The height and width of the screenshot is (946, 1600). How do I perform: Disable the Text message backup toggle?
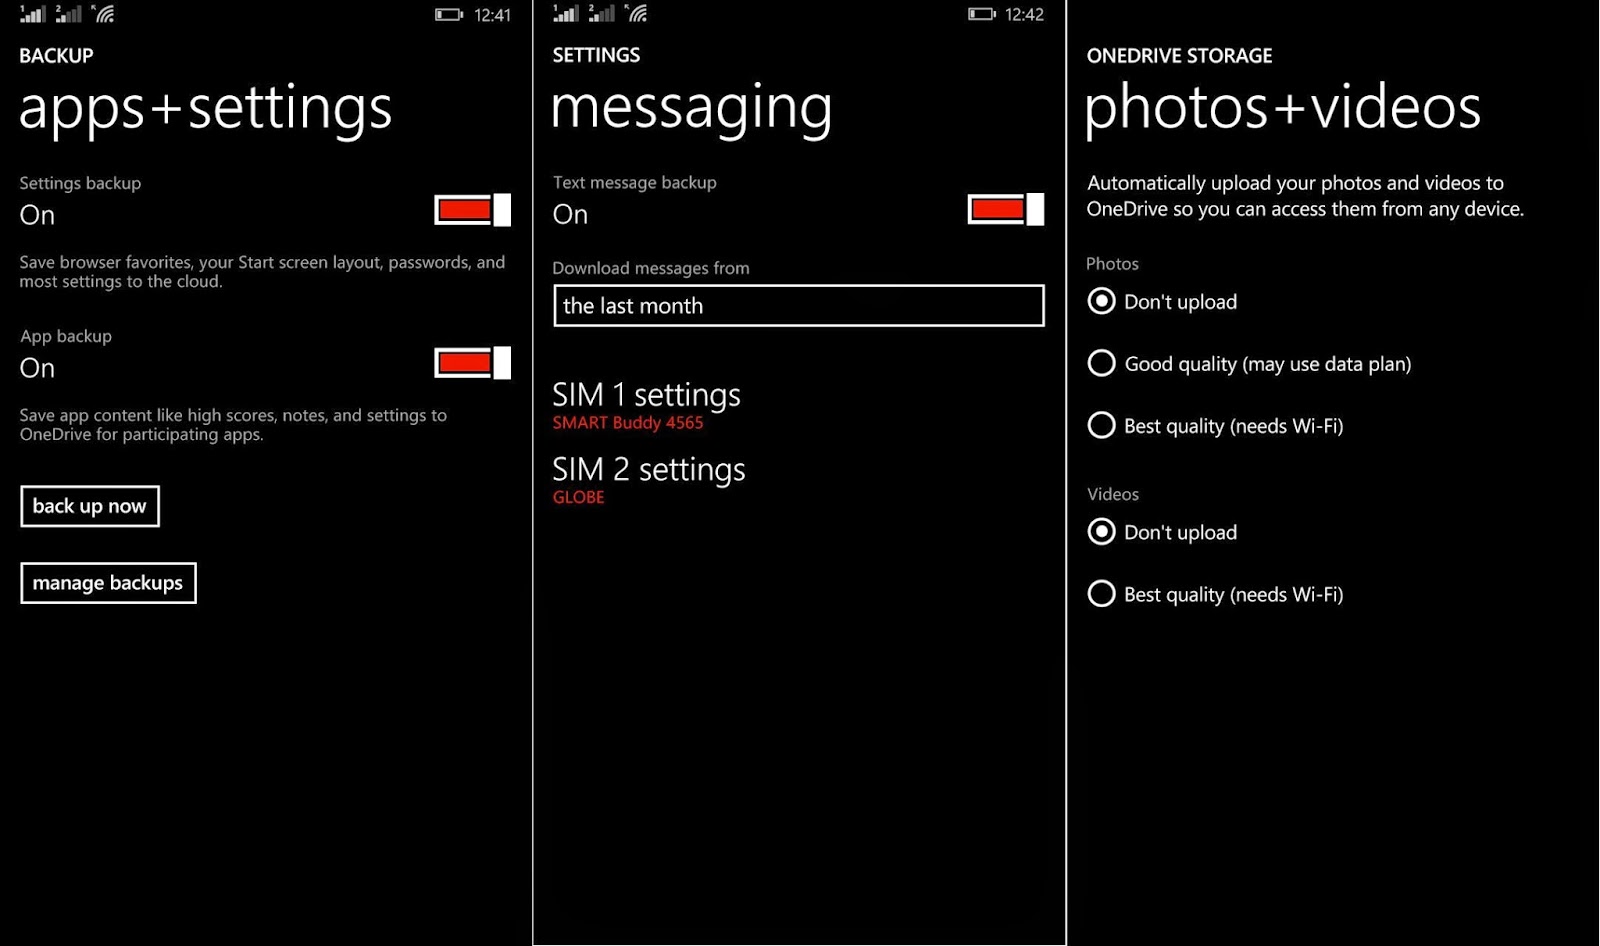[1006, 209]
